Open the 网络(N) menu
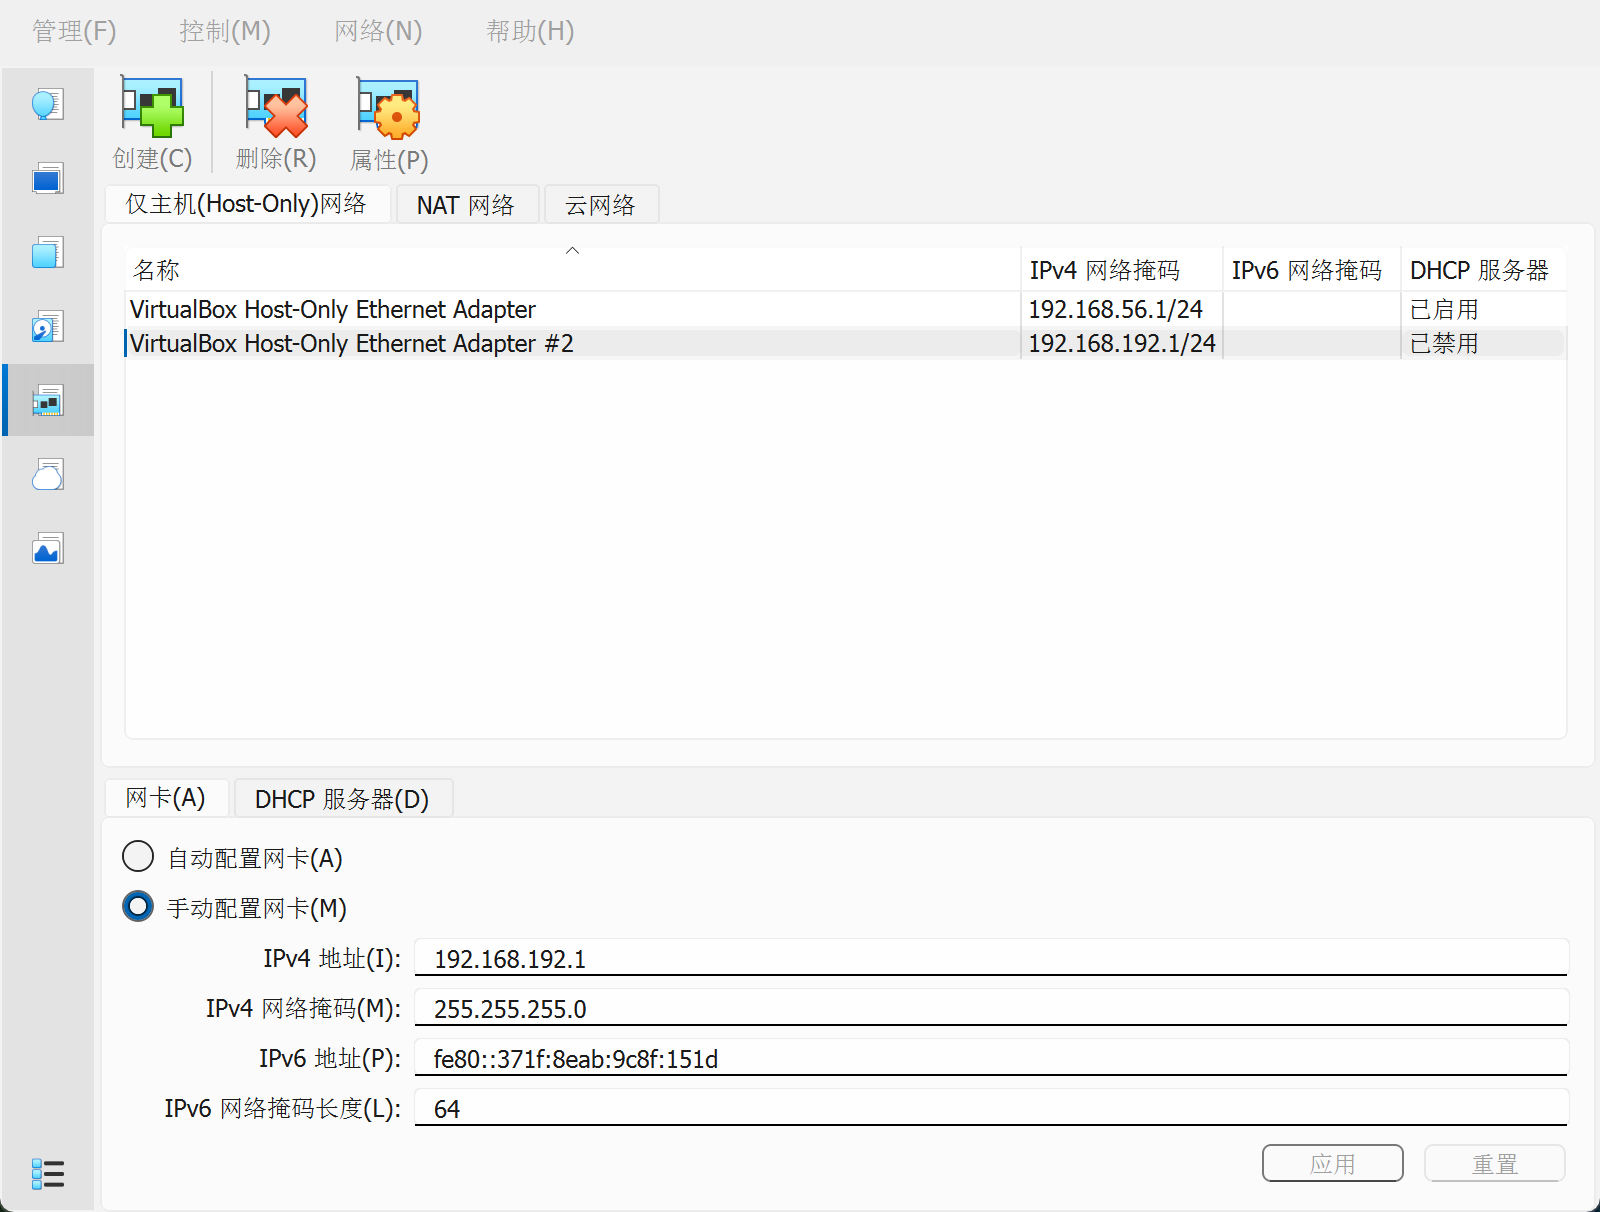This screenshot has height=1212, width=1600. (x=378, y=31)
